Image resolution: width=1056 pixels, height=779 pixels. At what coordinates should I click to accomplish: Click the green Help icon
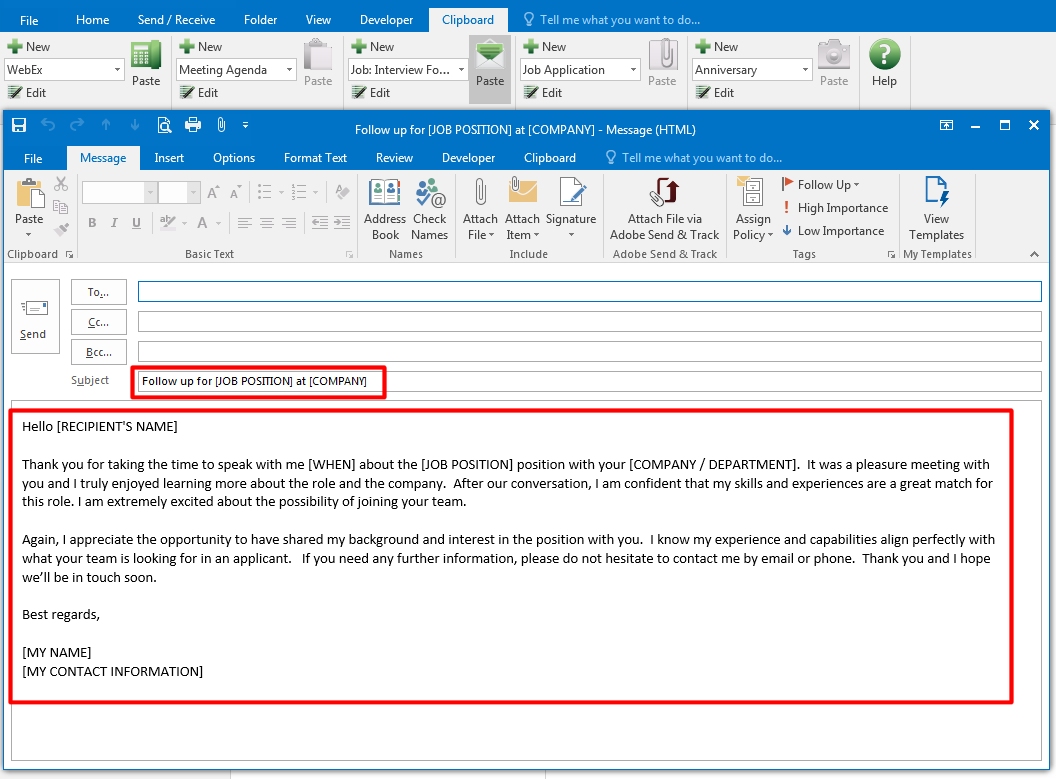click(884, 64)
